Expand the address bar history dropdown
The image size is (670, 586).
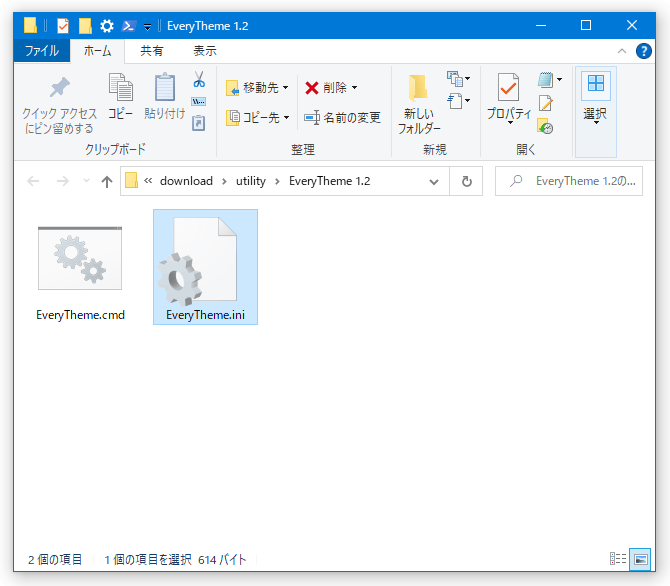[434, 182]
